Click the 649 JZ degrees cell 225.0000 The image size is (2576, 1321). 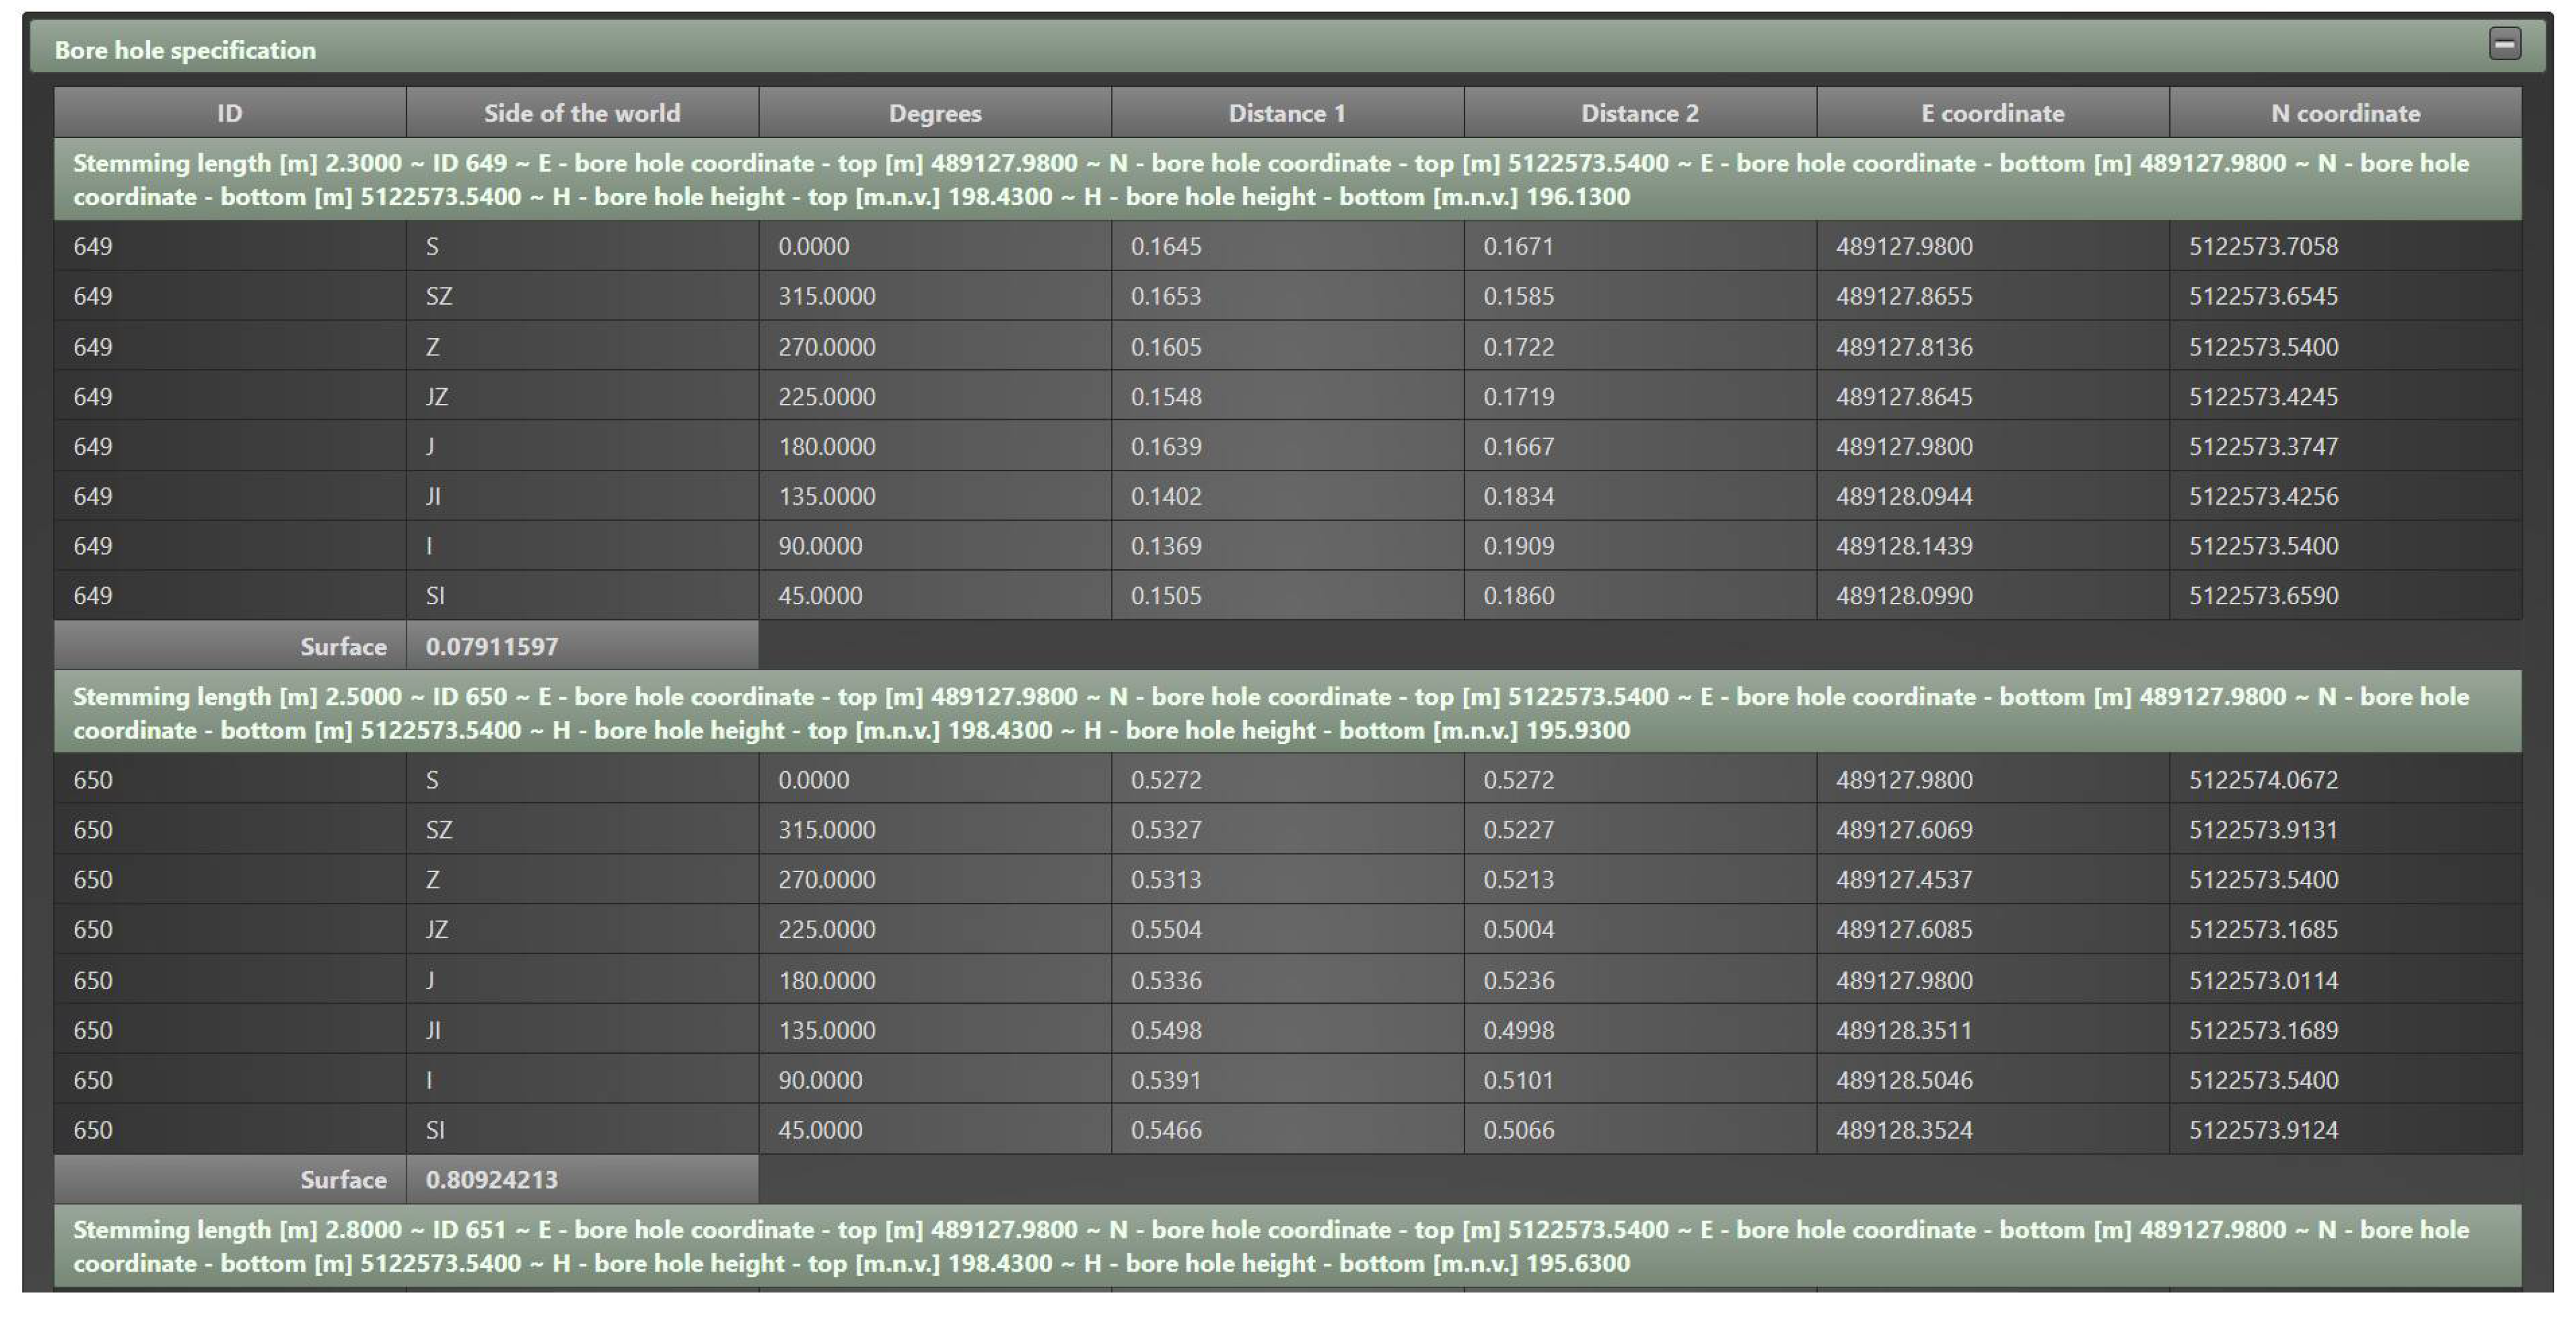click(826, 397)
